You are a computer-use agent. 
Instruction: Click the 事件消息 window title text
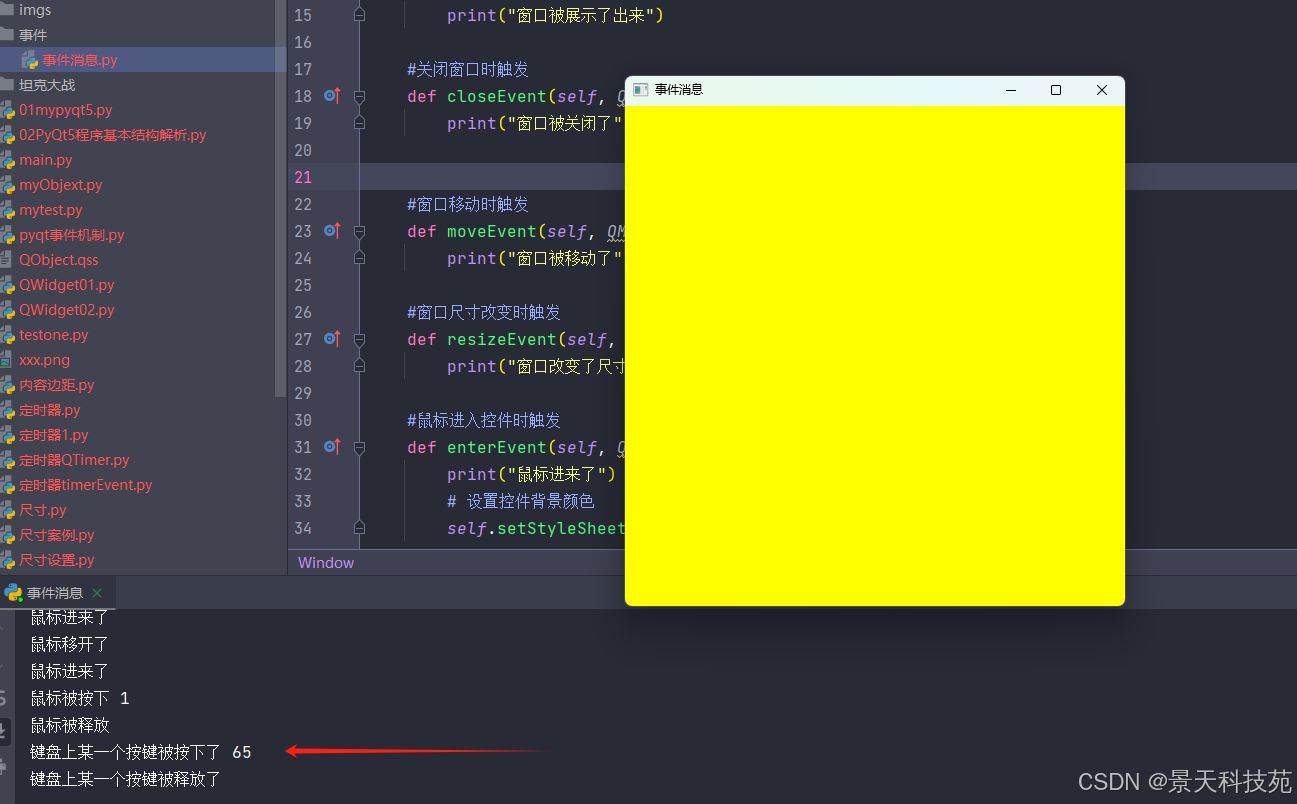679,90
